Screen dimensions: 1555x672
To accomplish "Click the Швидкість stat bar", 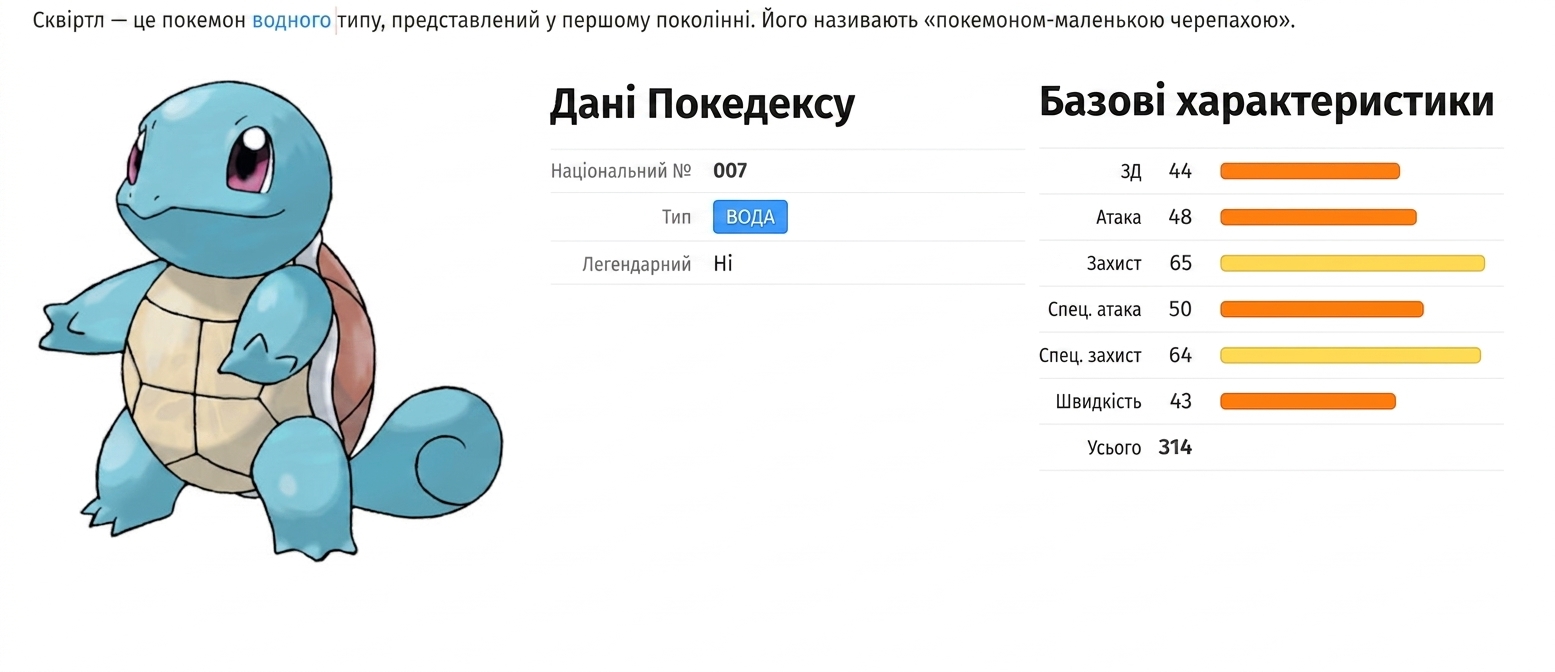I will point(1308,401).
